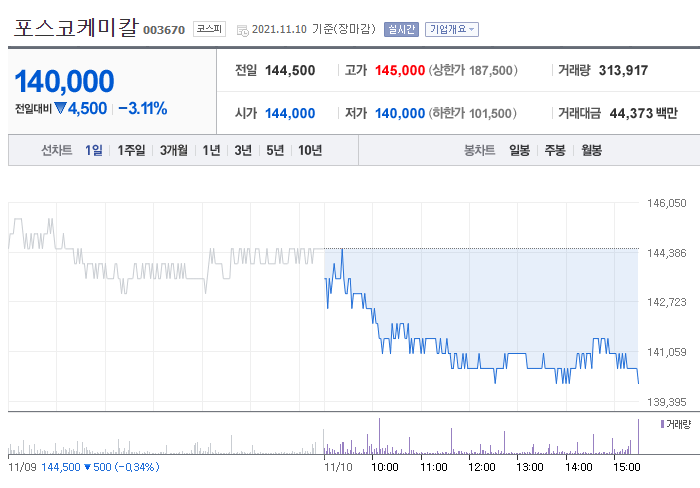Click the 15:00 time axis label
700x488 pixels.
coord(627,467)
